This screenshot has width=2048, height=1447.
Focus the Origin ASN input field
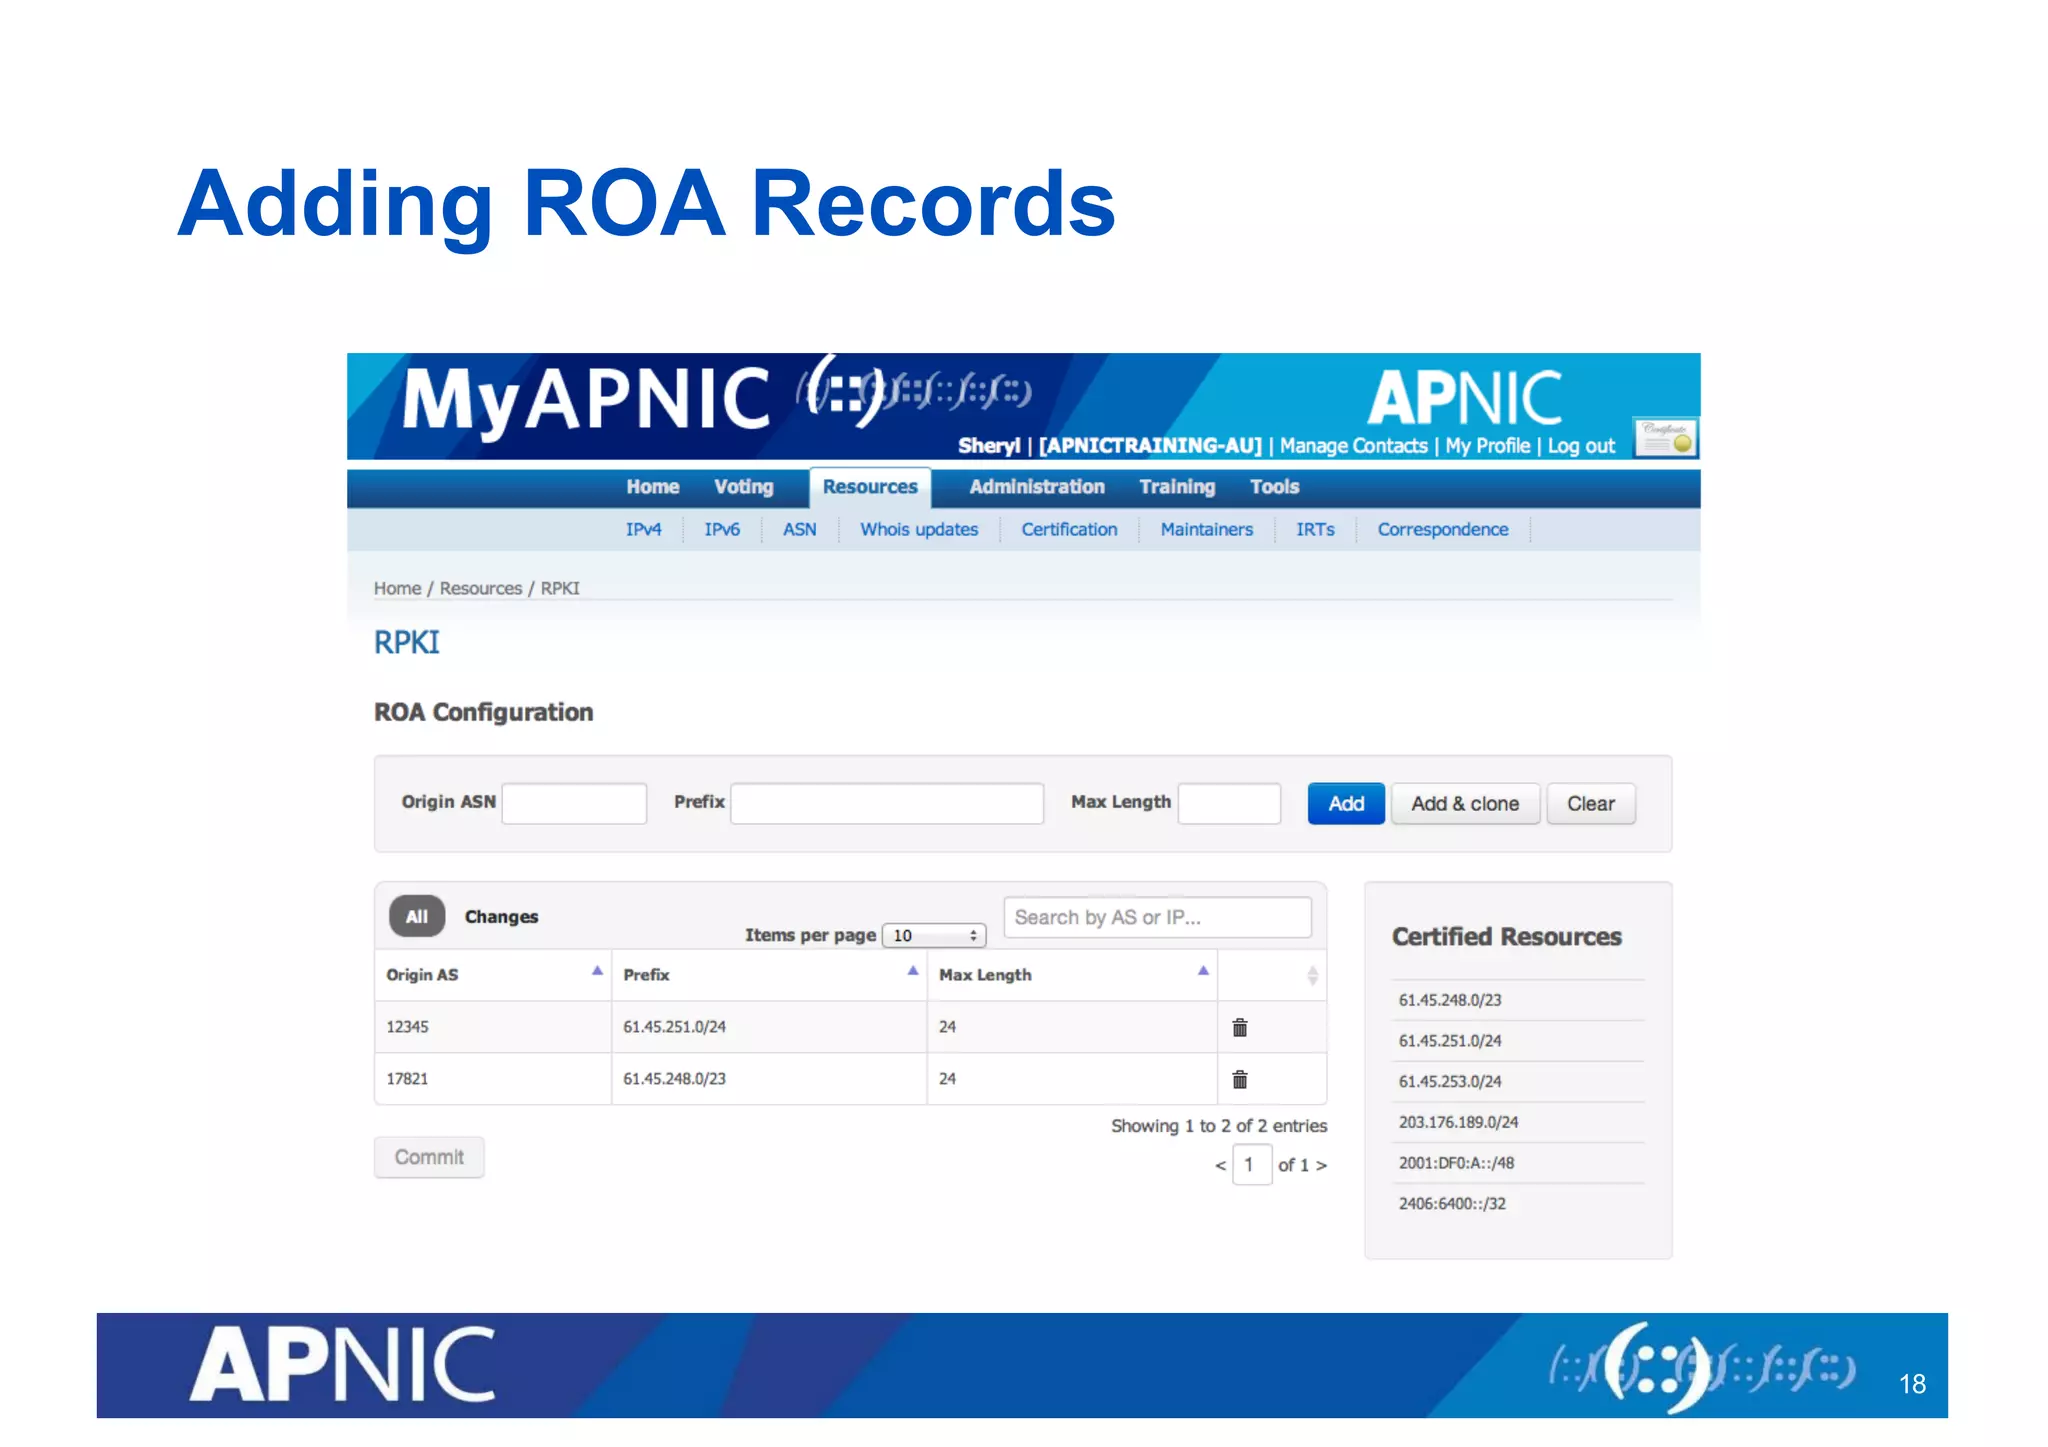pos(574,804)
